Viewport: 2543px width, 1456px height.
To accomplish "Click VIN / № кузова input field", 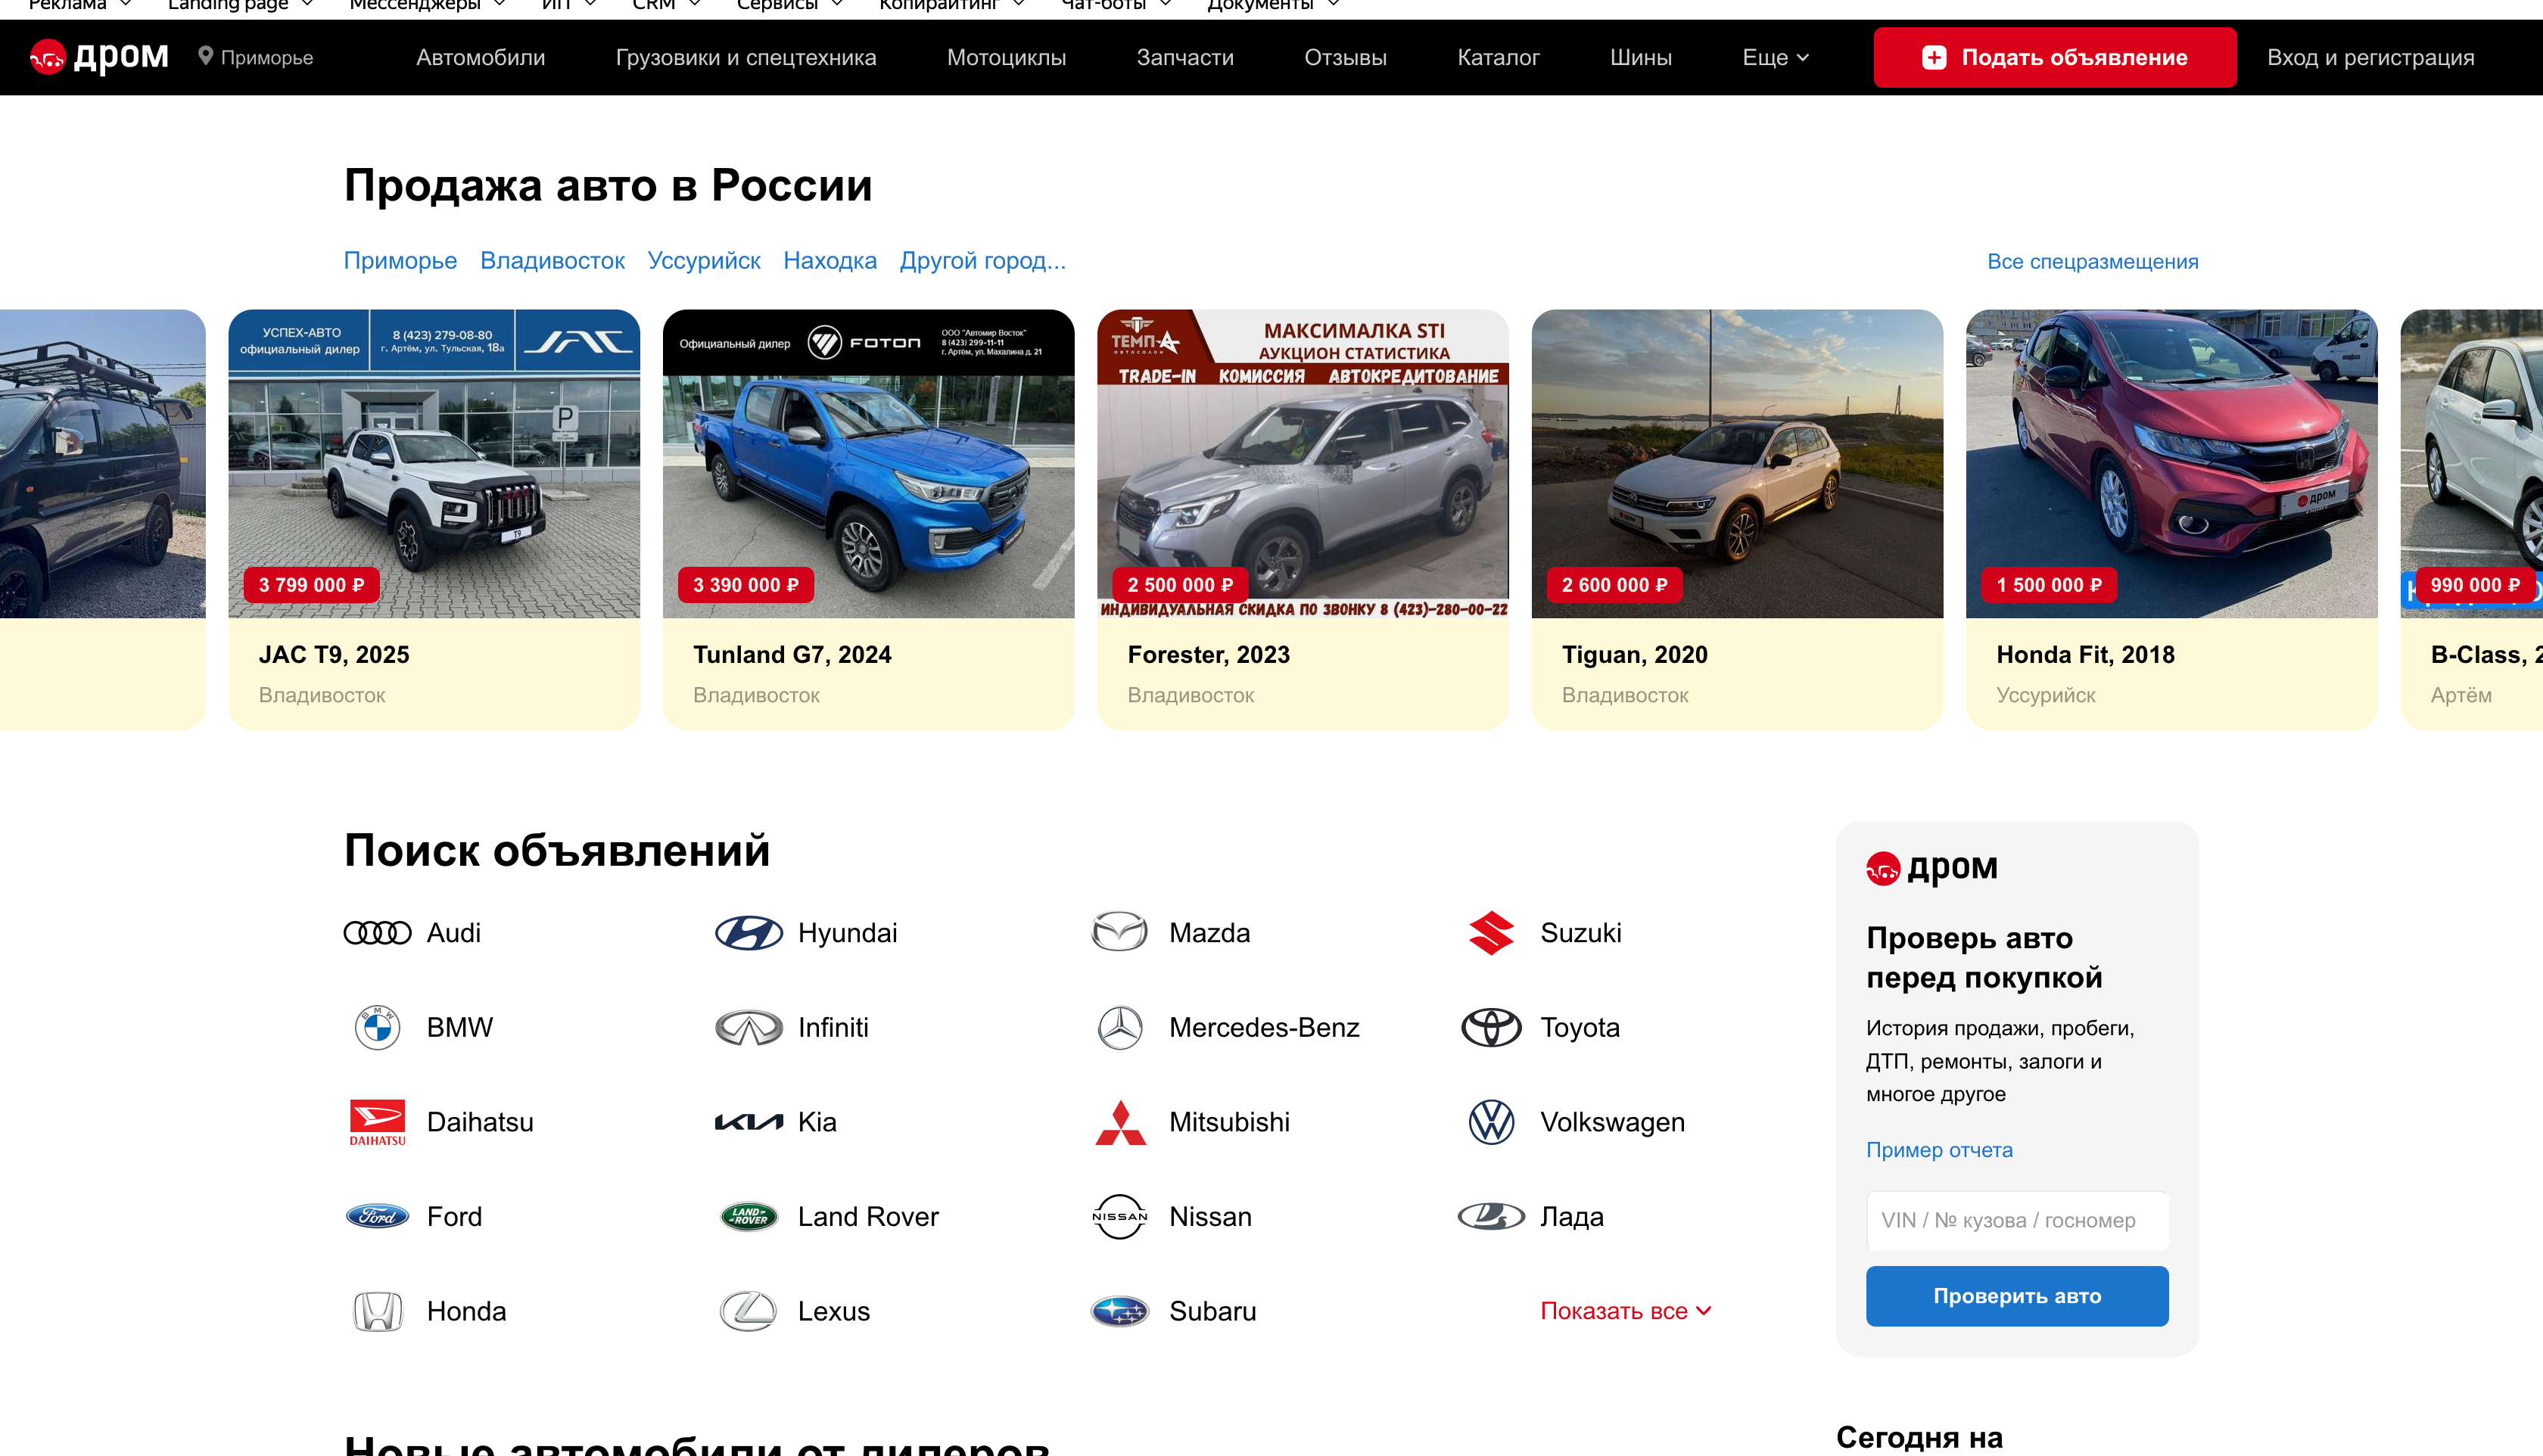I will pyautogui.click(x=2016, y=1220).
